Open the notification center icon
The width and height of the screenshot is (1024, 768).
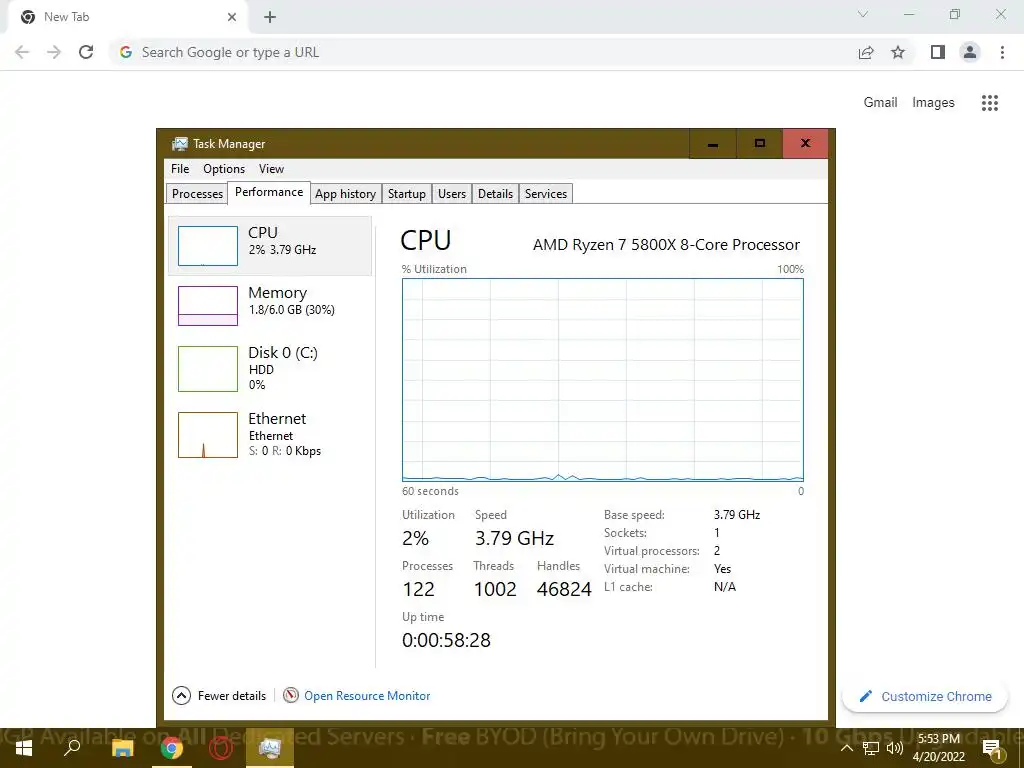[991, 748]
